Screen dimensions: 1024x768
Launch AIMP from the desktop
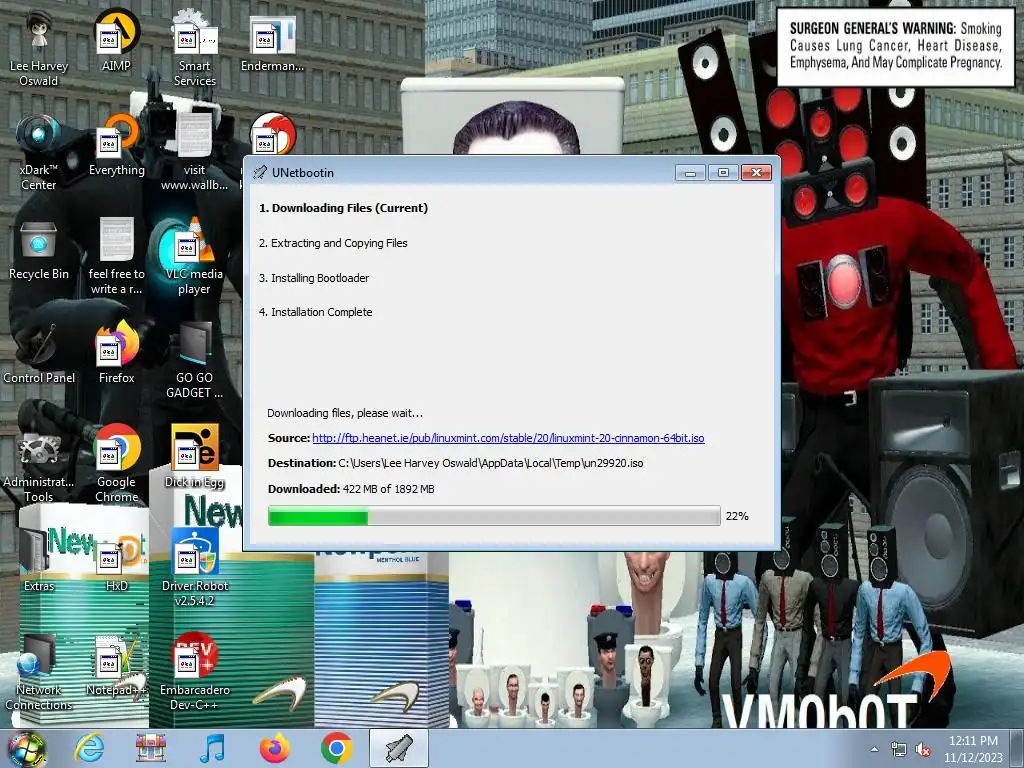click(116, 41)
